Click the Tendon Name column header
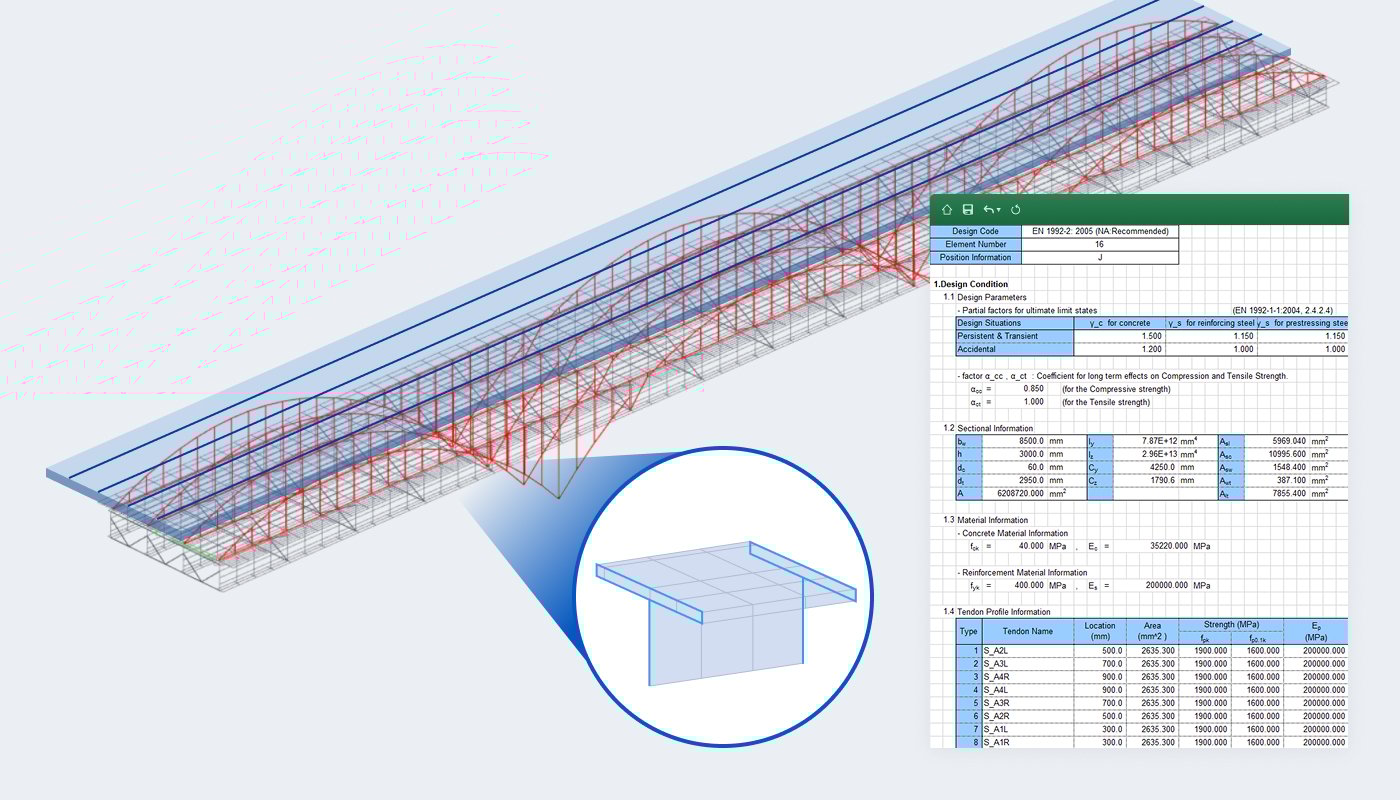Screen dimensions: 1400x800 [x=1030, y=631]
